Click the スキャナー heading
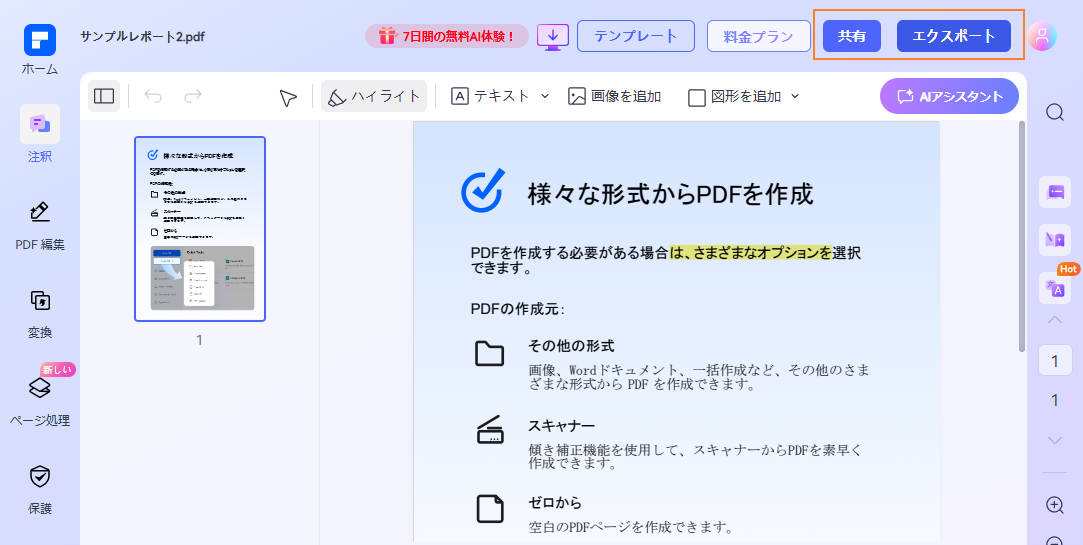Screen dimensions: 1083x545 (x=562, y=426)
